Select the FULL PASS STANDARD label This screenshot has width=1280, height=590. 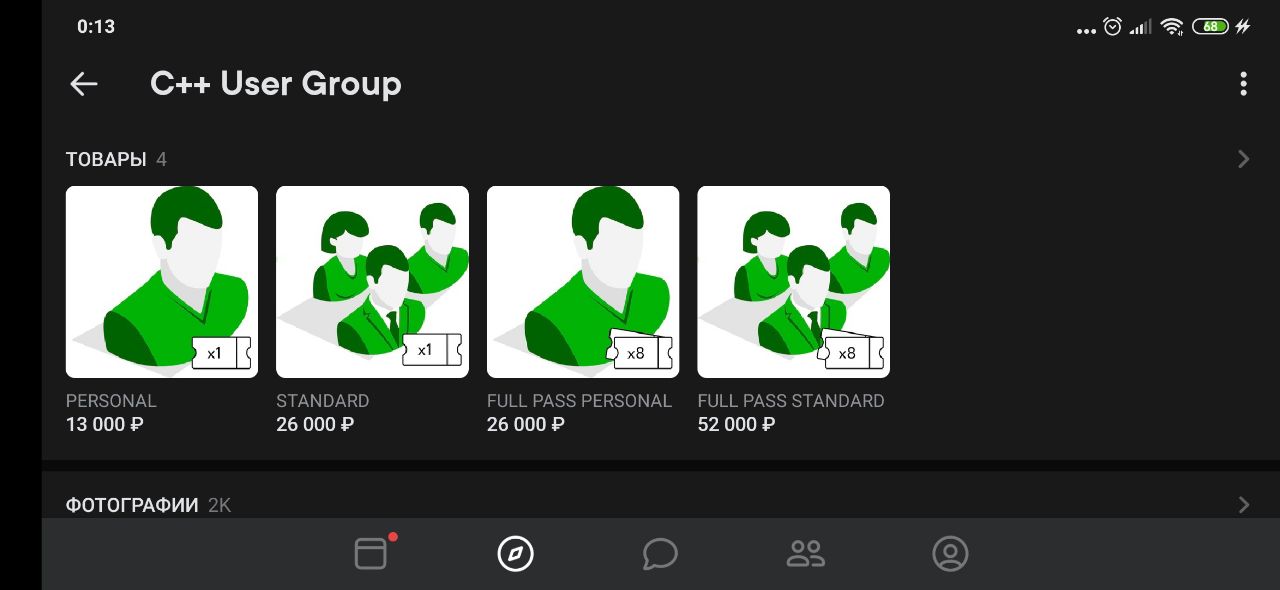tap(791, 401)
